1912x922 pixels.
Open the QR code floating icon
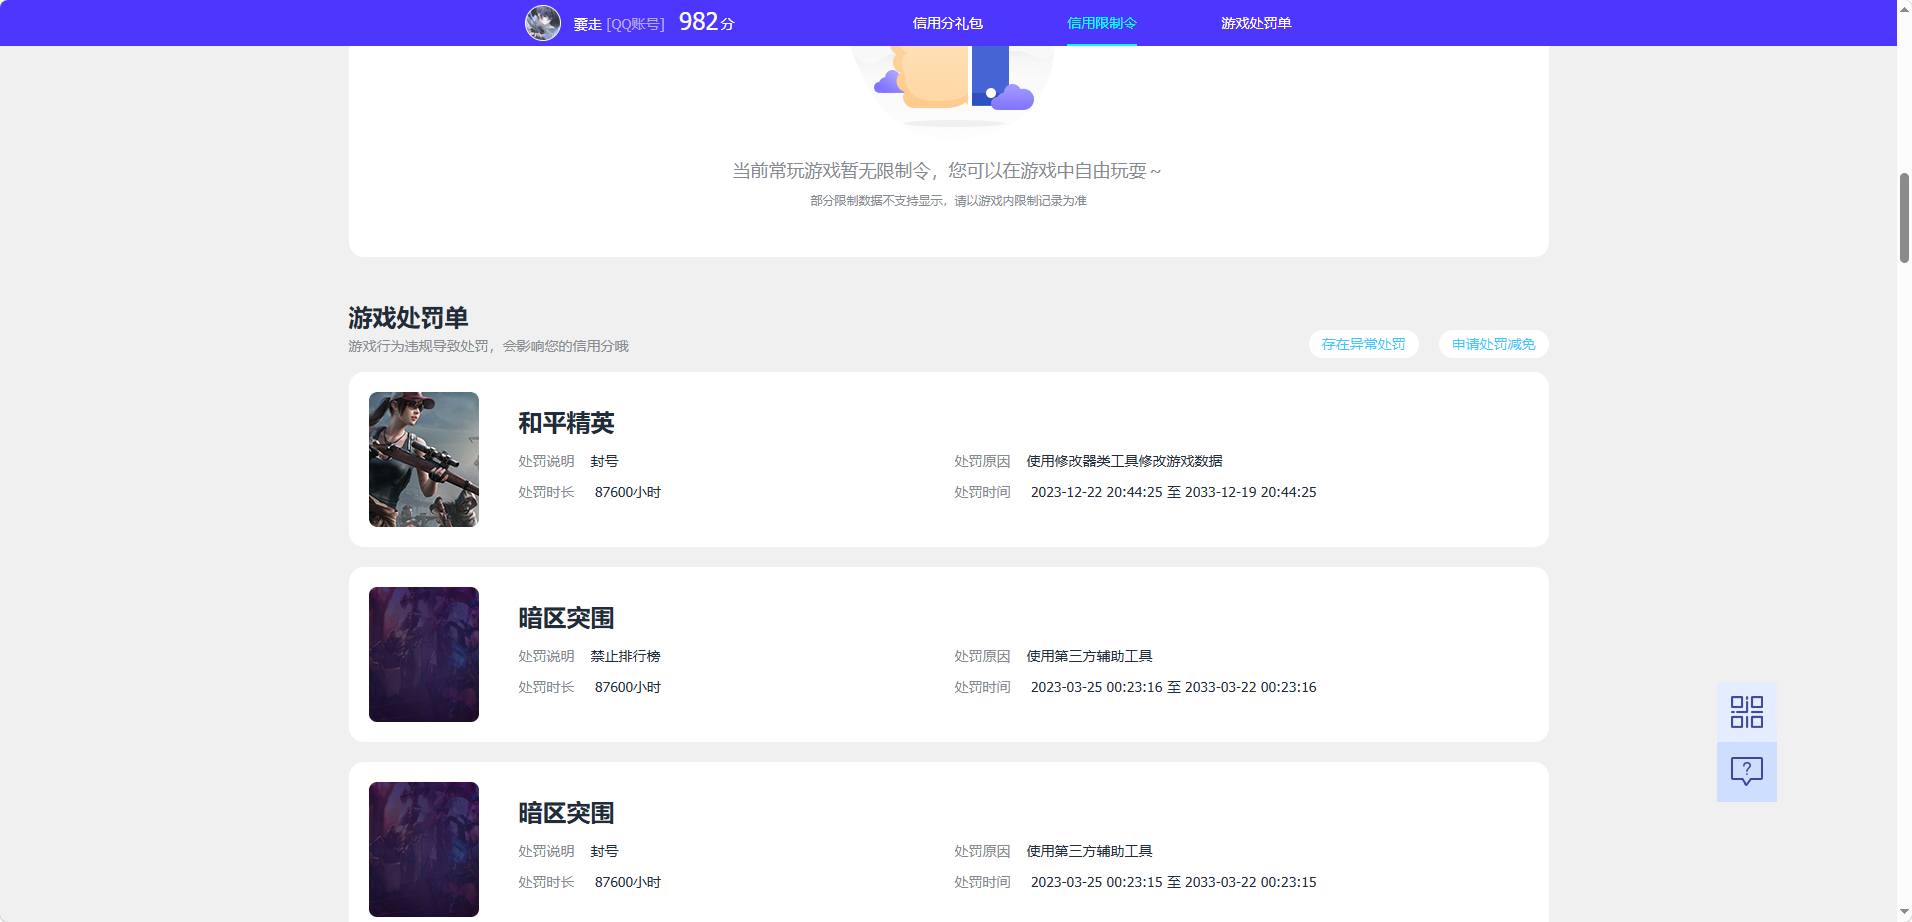(1746, 712)
